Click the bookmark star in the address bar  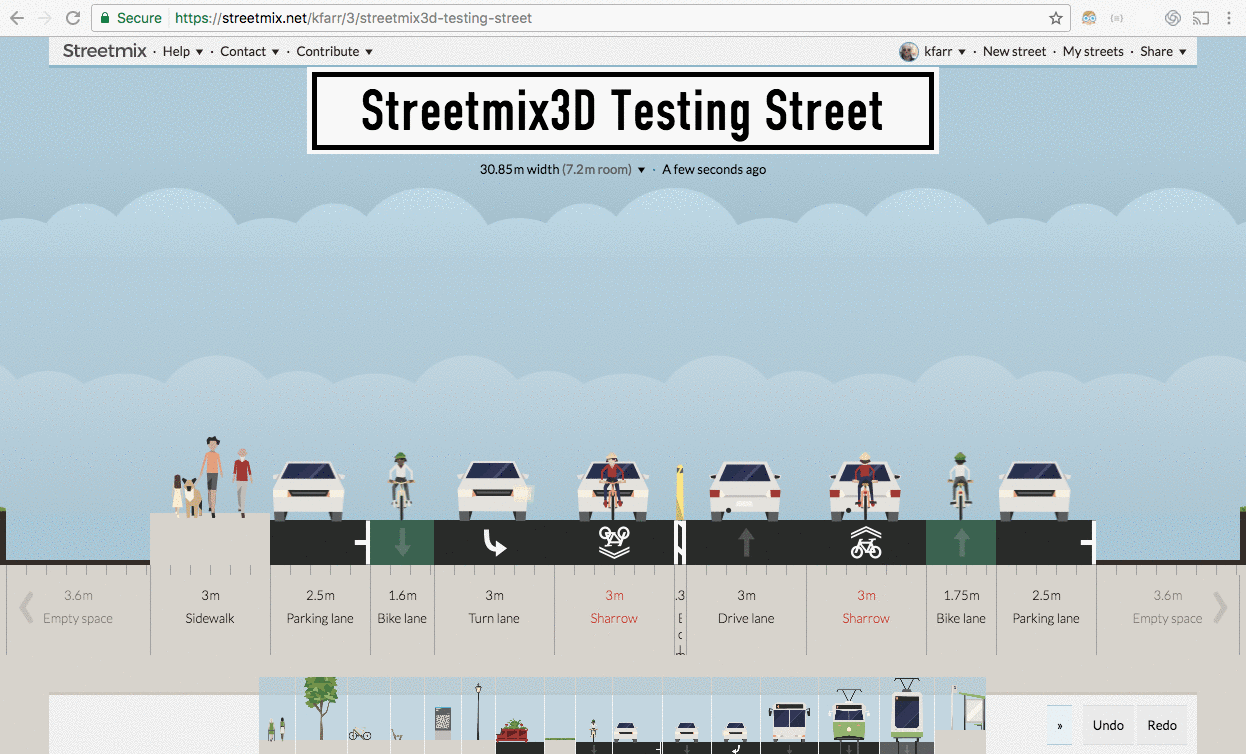(1055, 18)
